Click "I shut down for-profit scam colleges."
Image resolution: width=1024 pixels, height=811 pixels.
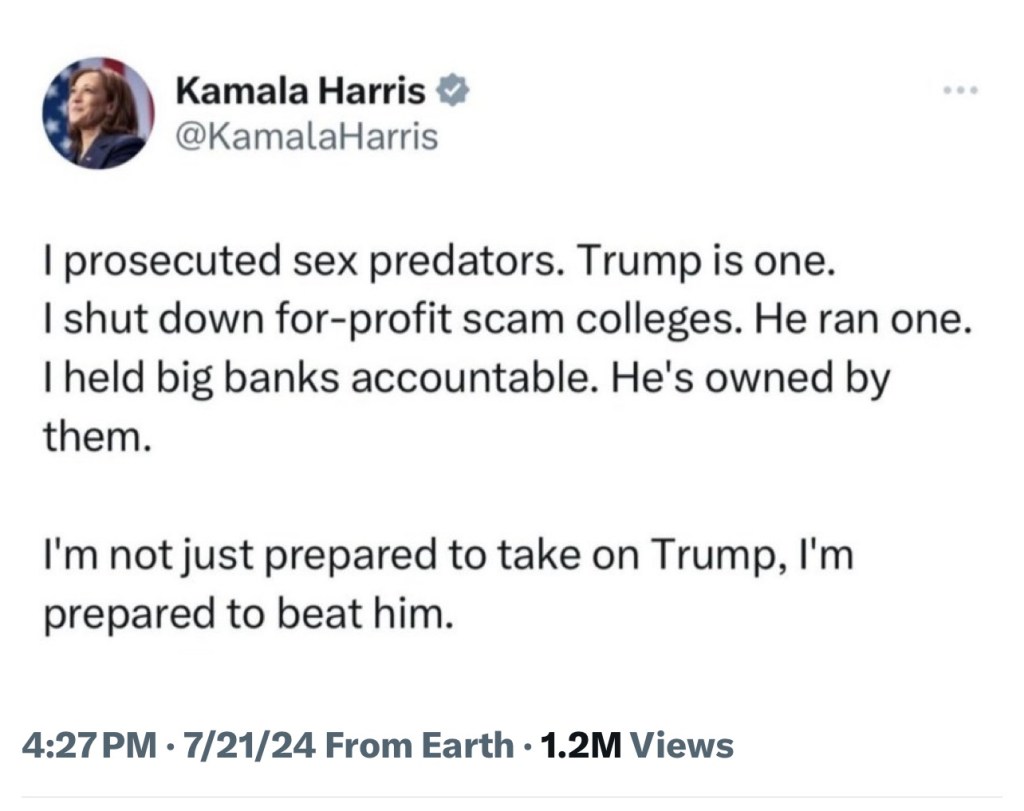pyautogui.click(x=392, y=324)
